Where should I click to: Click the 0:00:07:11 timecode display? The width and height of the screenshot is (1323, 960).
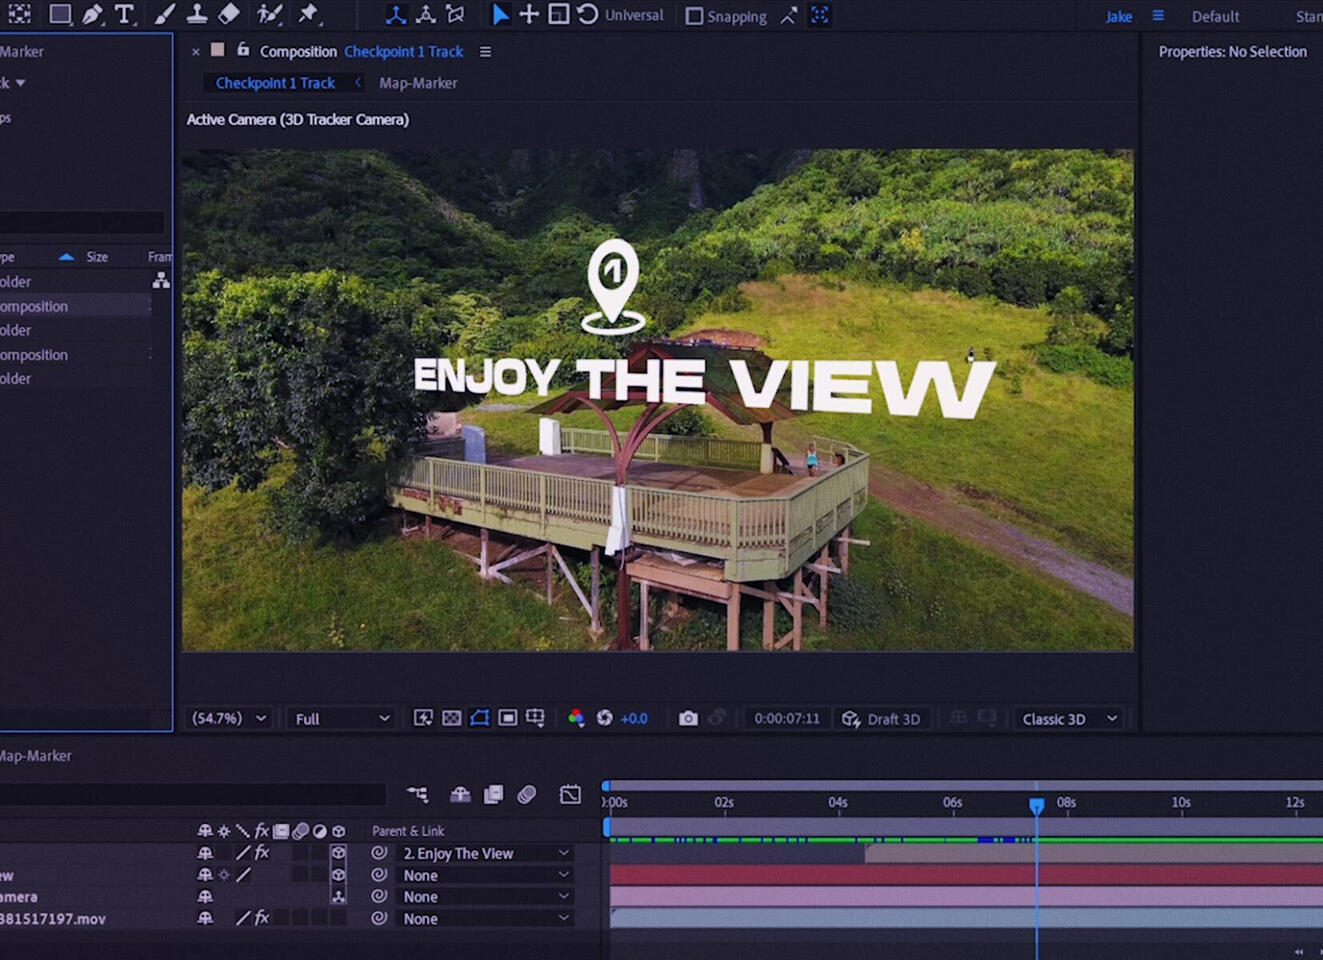point(786,718)
